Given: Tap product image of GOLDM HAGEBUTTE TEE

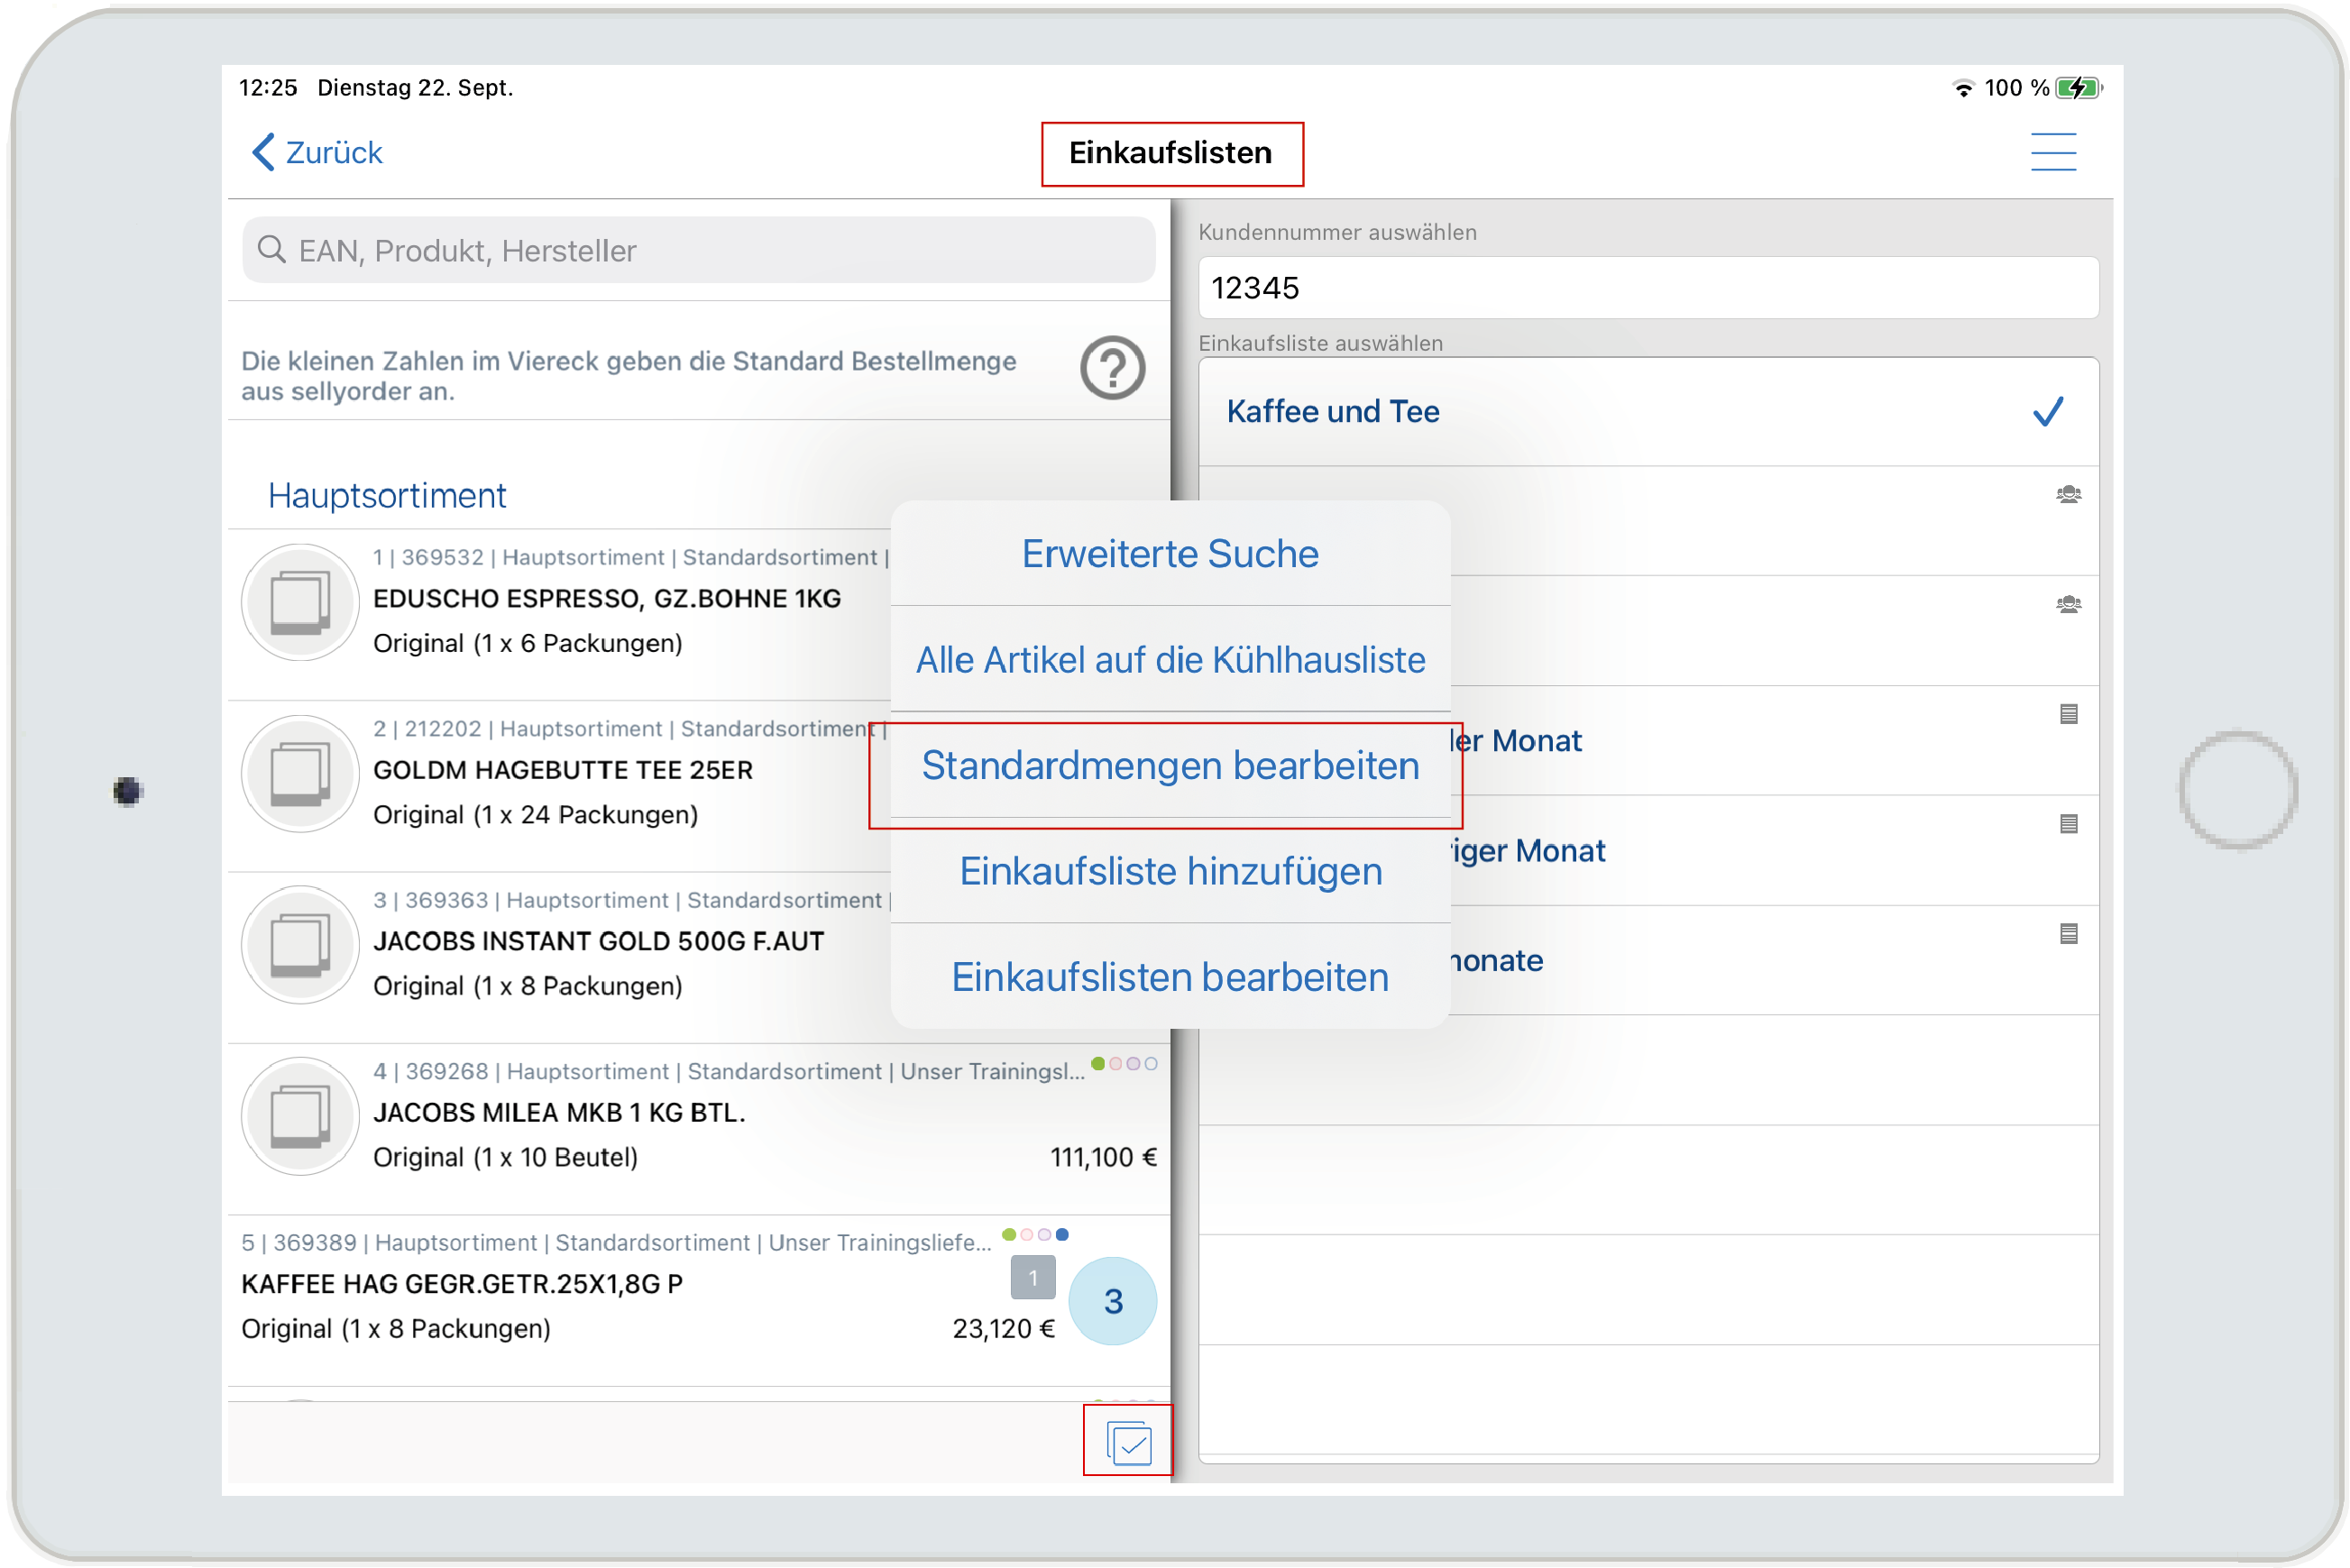Looking at the screenshot, I should 299,773.
